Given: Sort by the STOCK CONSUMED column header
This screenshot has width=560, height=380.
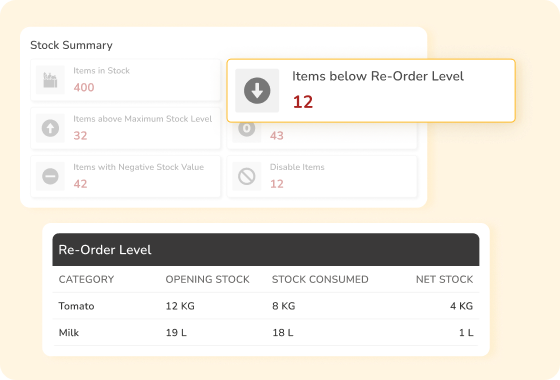Looking at the screenshot, I should (x=320, y=279).
